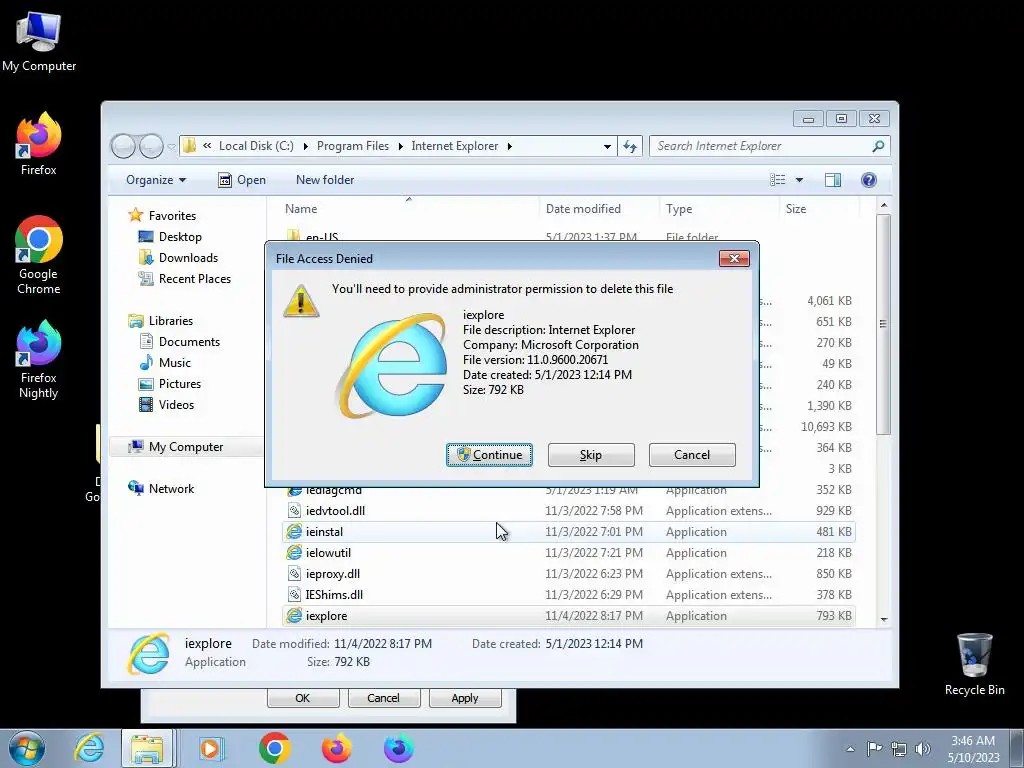Open the Recycle Bin

974,664
